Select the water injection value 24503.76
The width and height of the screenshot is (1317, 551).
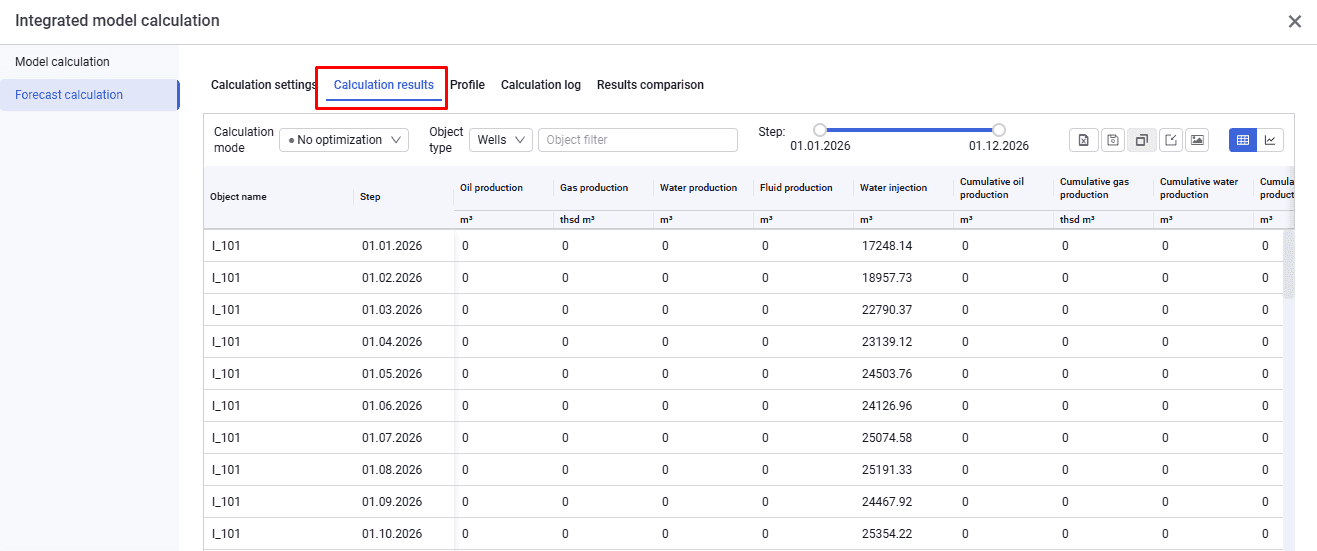tap(886, 374)
